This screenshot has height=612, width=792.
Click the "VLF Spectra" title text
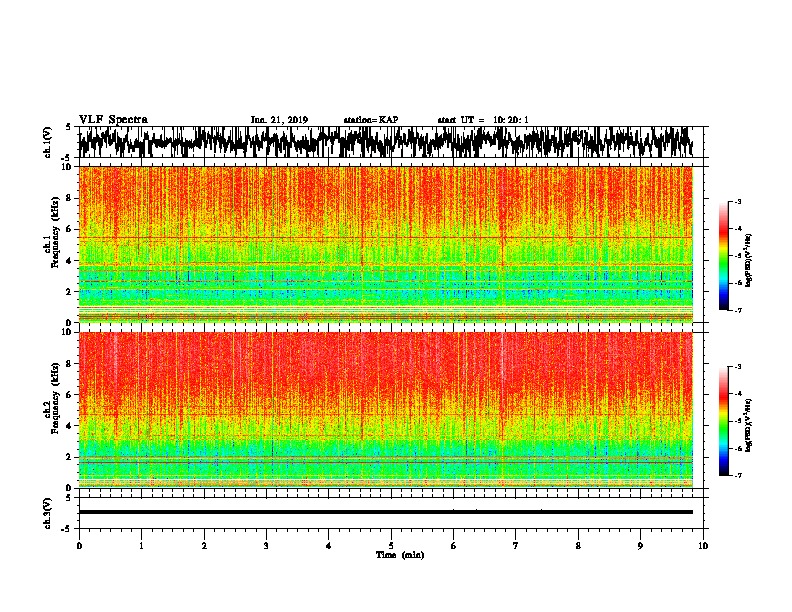tap(113, 120)
